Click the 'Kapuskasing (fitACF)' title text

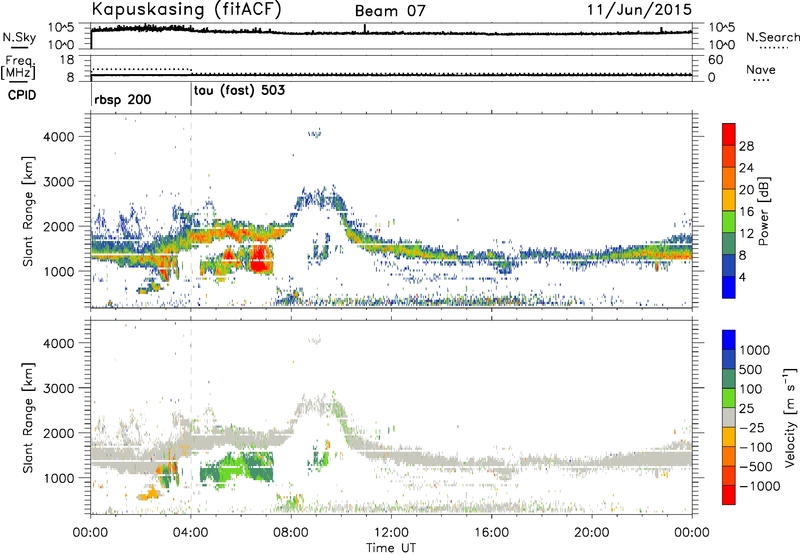(x=186, y=9)
